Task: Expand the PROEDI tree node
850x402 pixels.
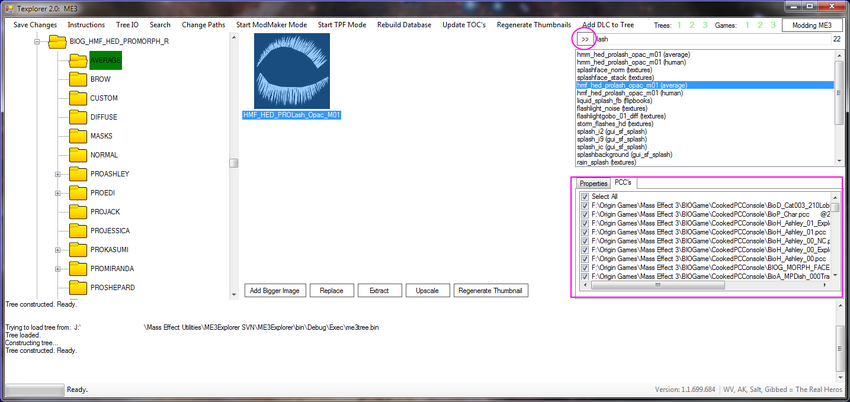Action: tap(57, 193)
